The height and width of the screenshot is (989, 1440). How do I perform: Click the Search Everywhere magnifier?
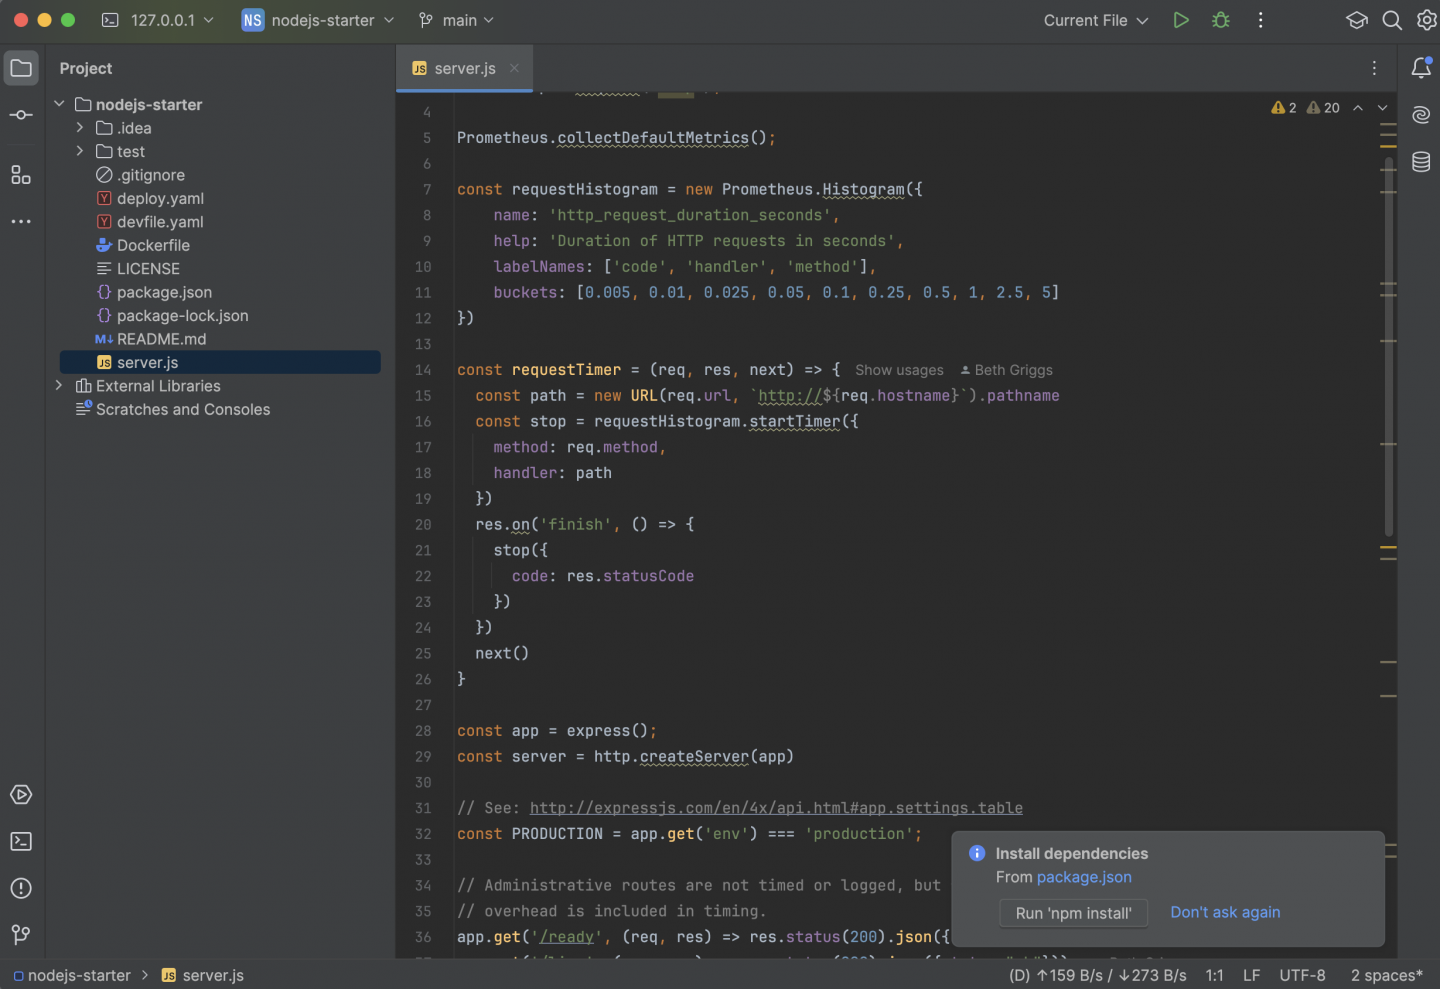click(x=1392, y=20)
